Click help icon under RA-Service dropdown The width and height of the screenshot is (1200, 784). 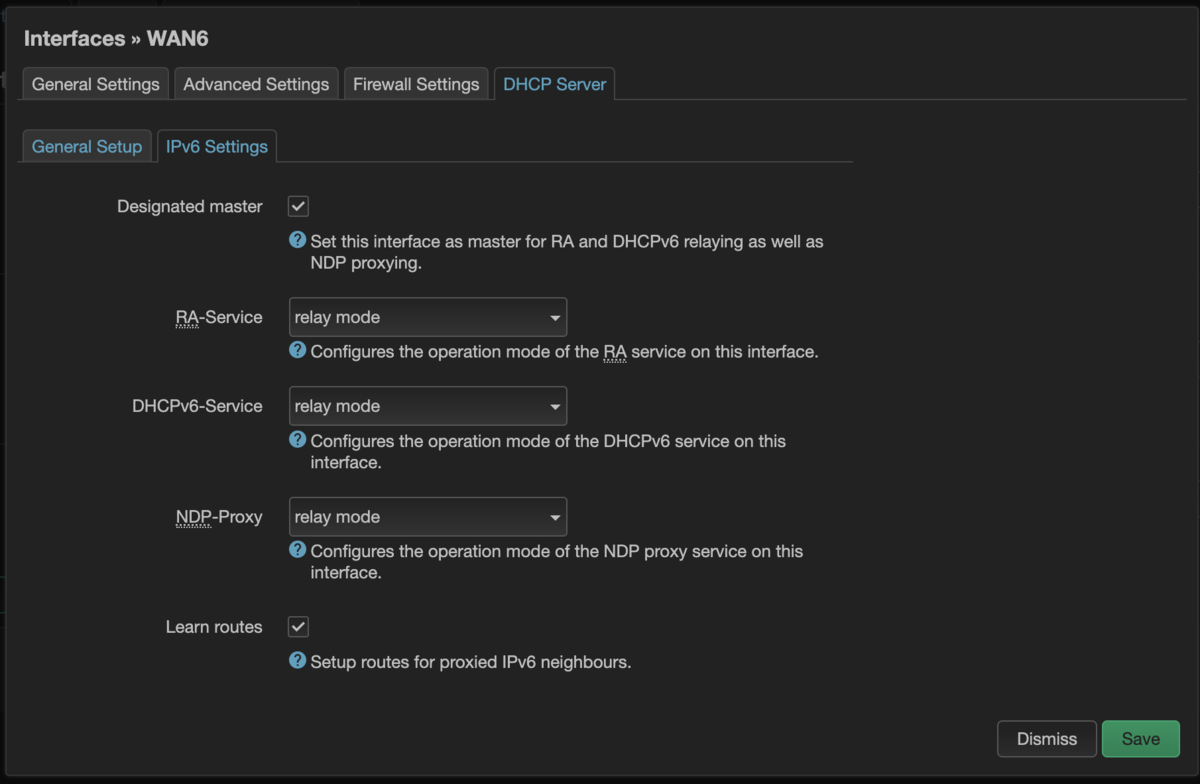coord(297,351)
